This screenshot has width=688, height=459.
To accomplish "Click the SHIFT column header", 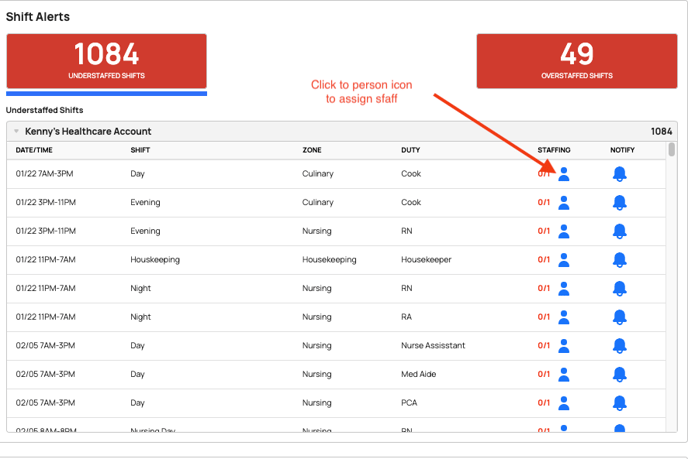I will pos(140,150).
